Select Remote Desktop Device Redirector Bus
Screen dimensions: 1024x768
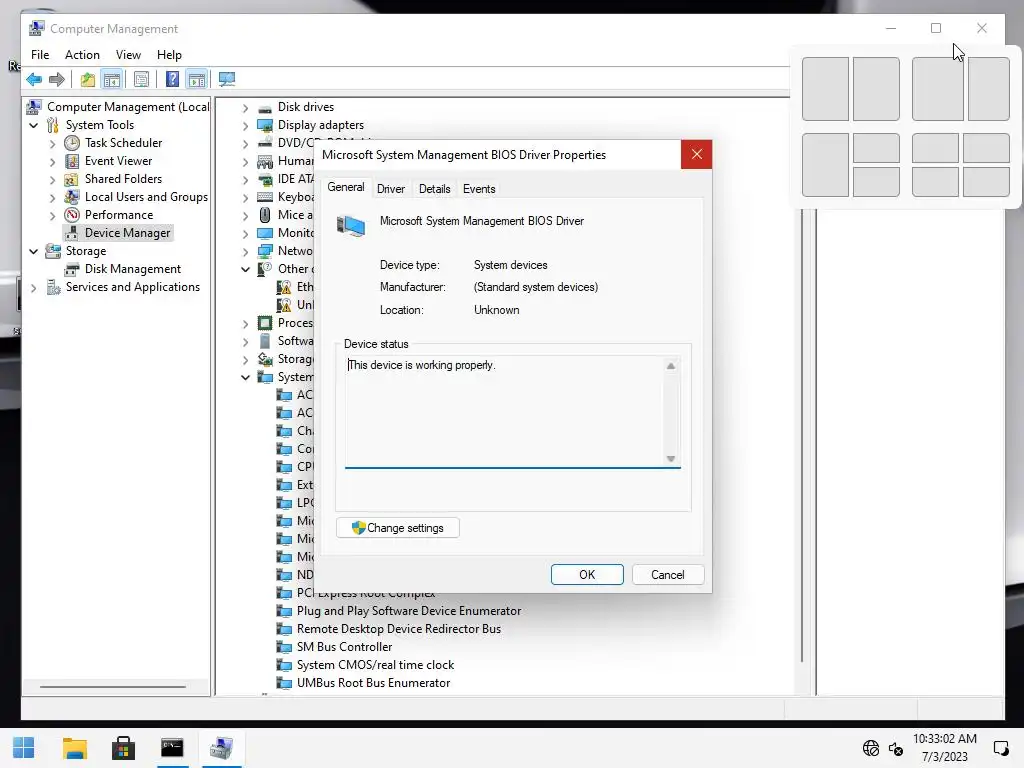point(399,629)
